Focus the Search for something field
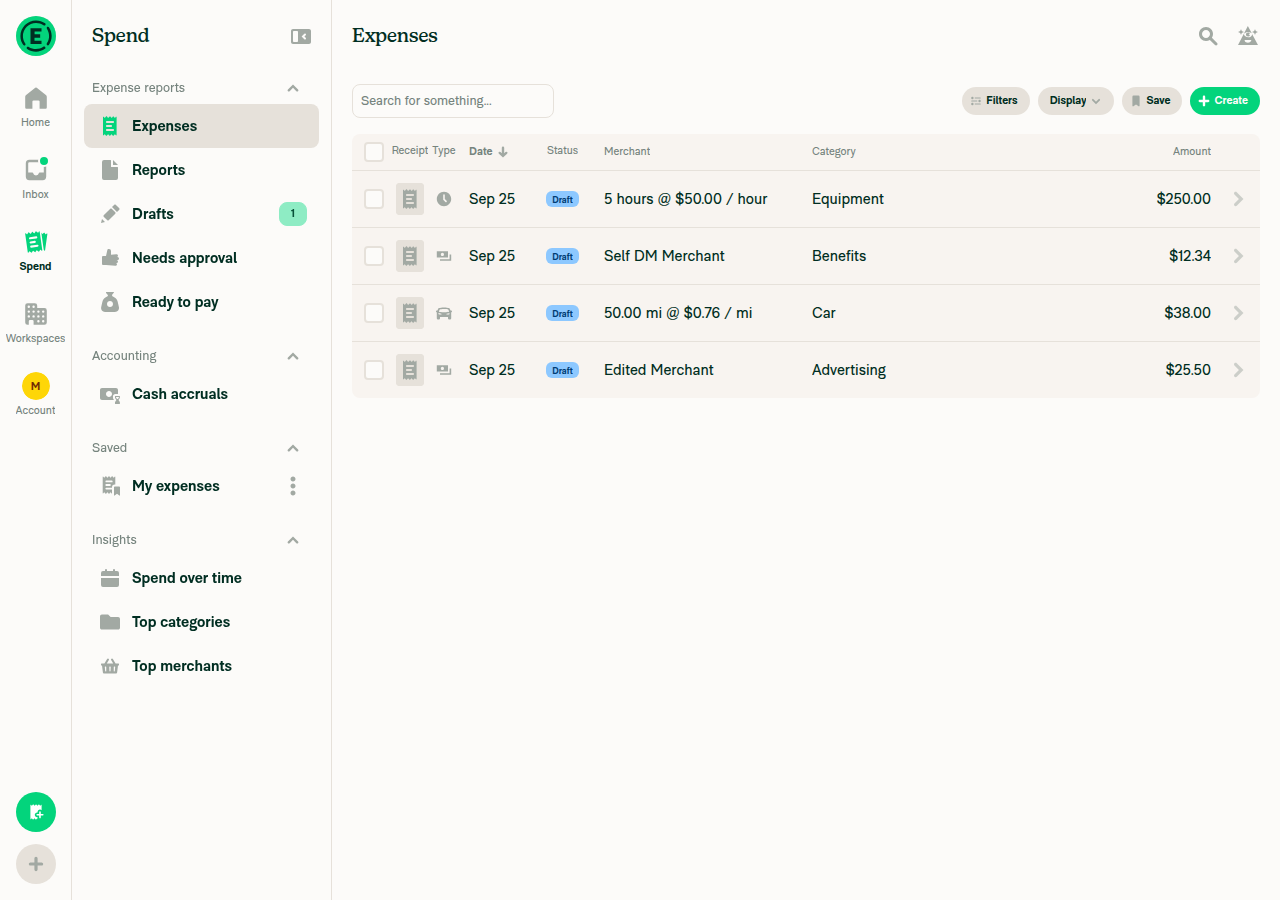The image size is (1280, 900). click(452, 101)
